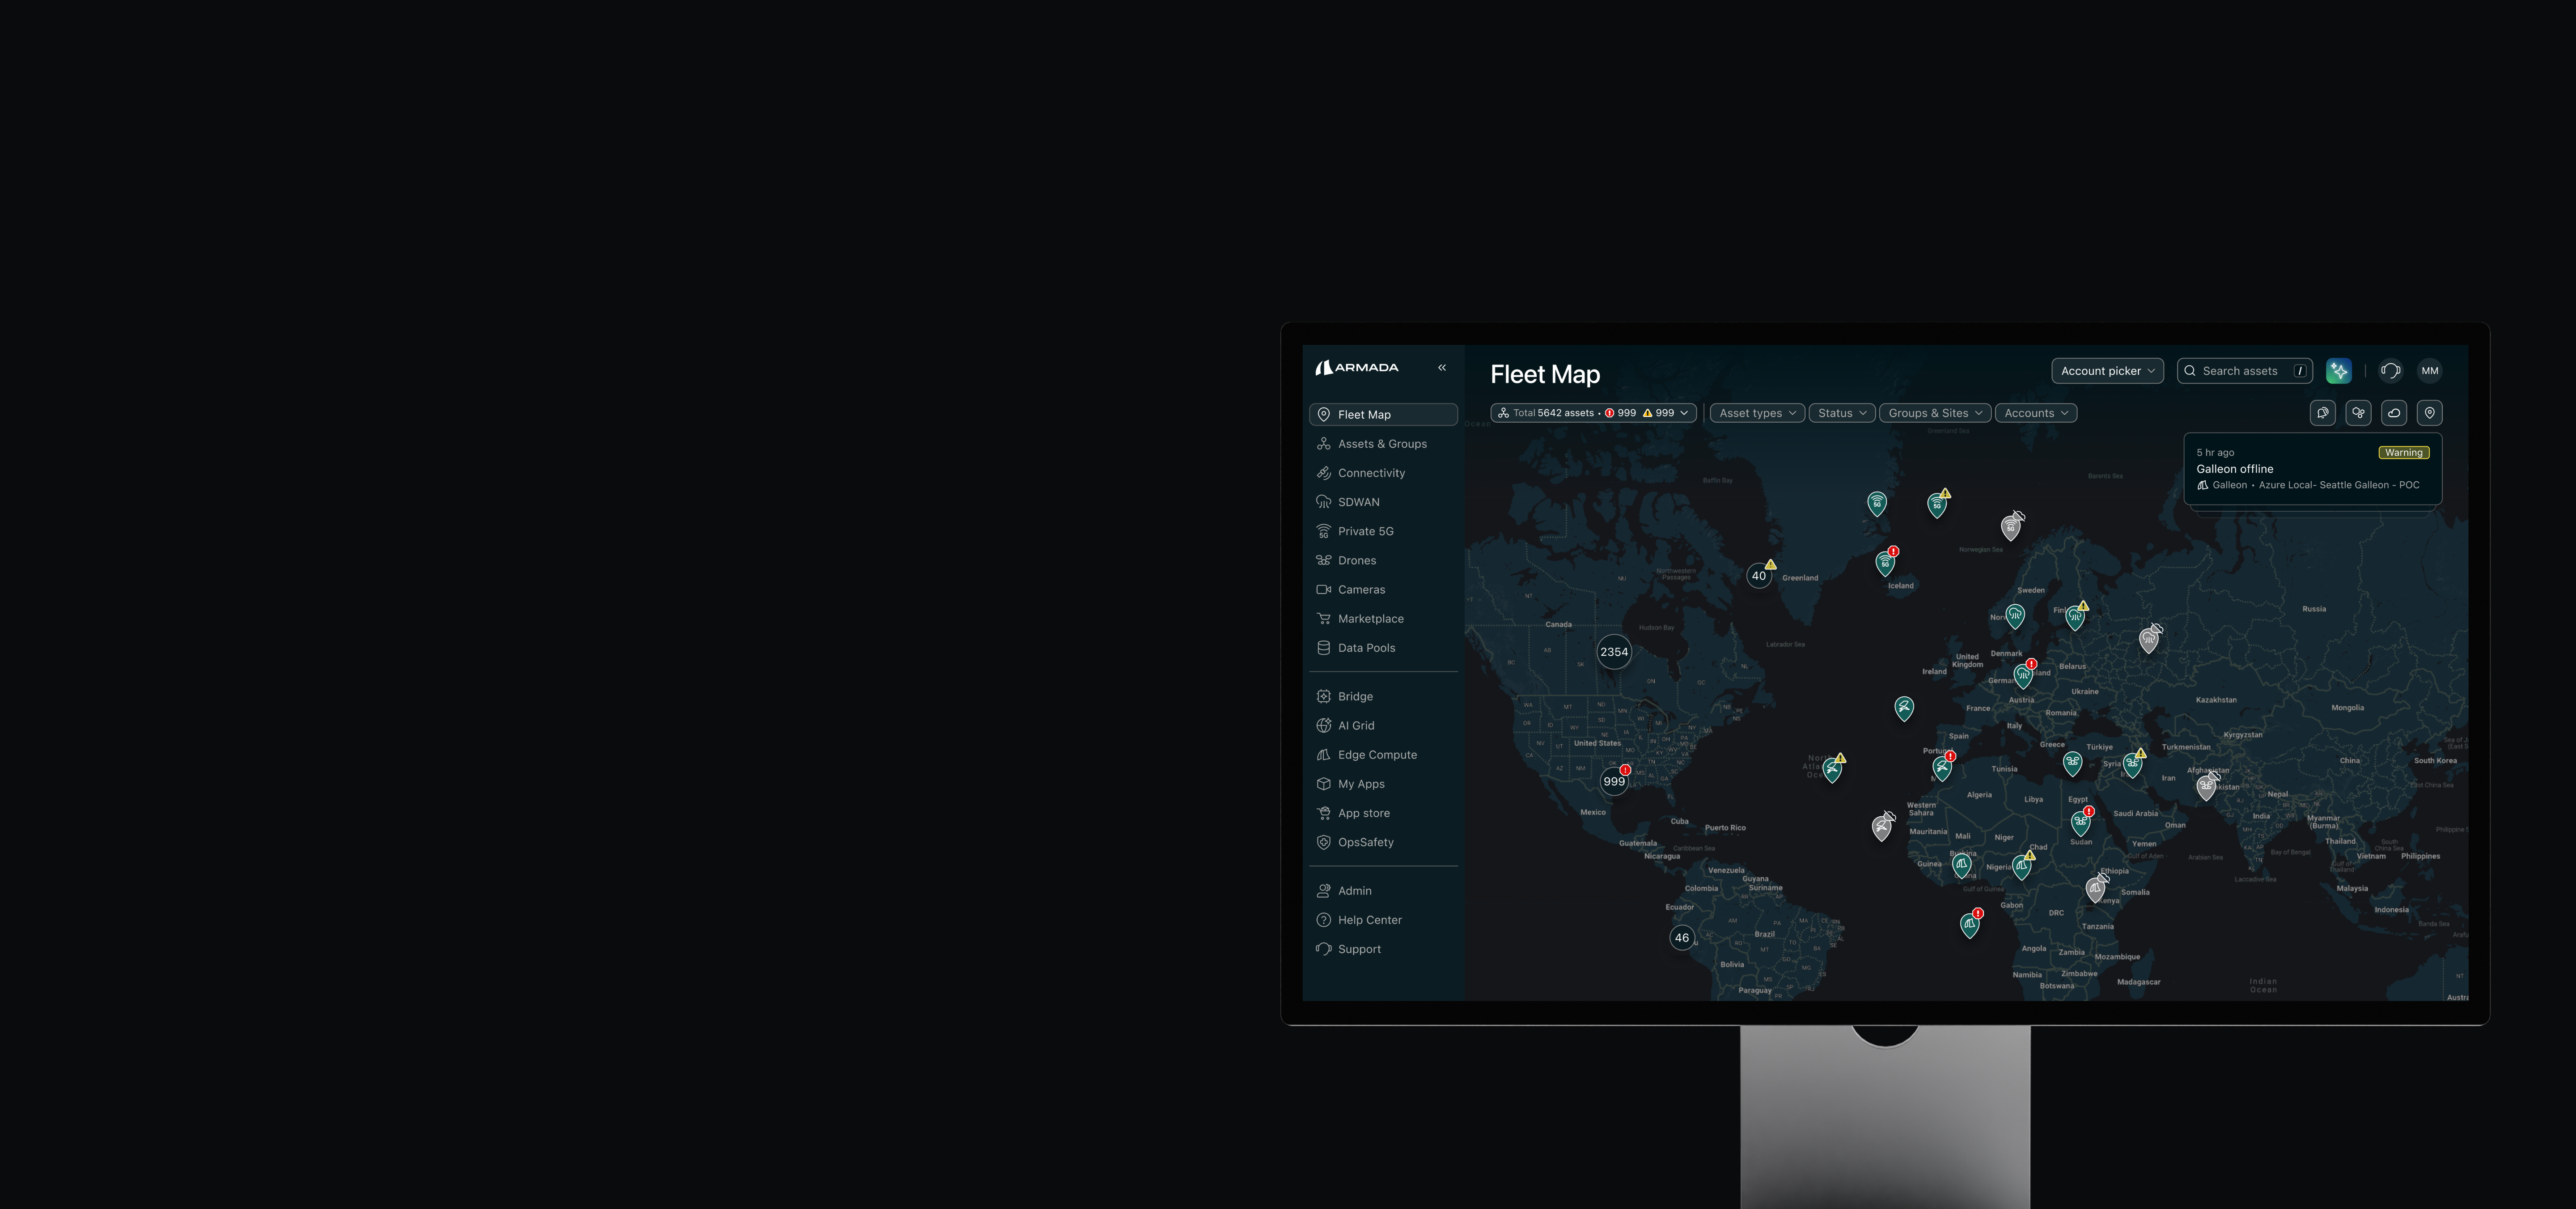
Task: Select the grey offline 5G pin over Norwegian Sea
Action: 2011,526
